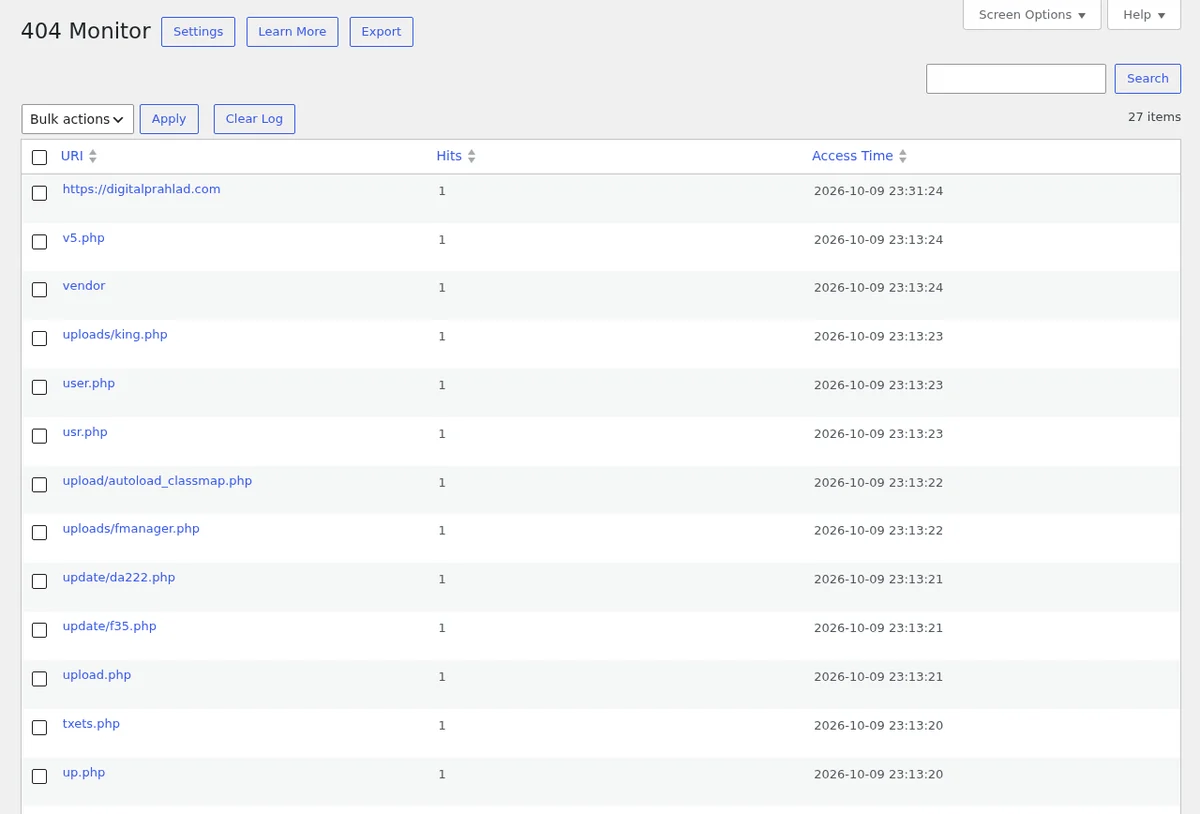Open the Settings button
This screenshot has width=1200, height=814.
pyautogui.click(x=198, y=32)
